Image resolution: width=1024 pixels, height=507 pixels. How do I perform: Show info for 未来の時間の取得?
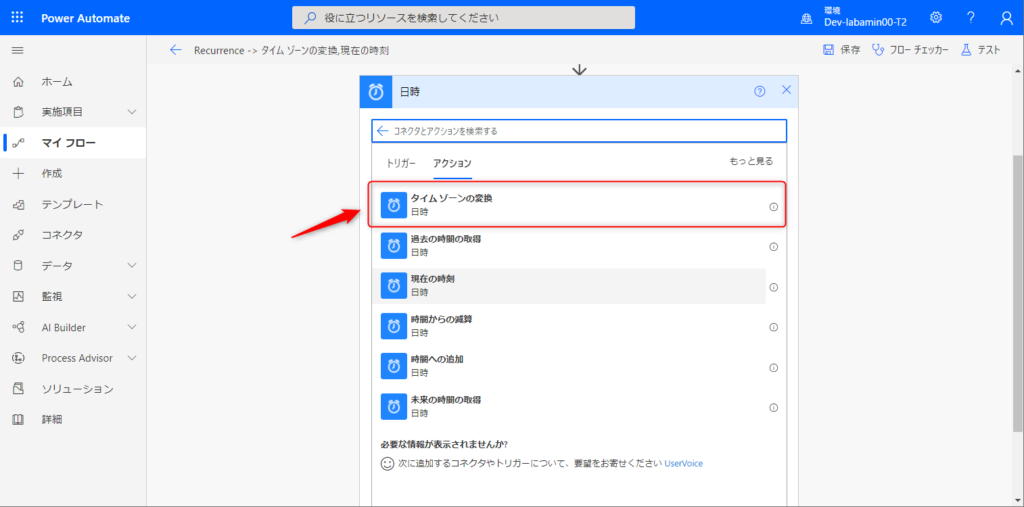coord(774,408)
